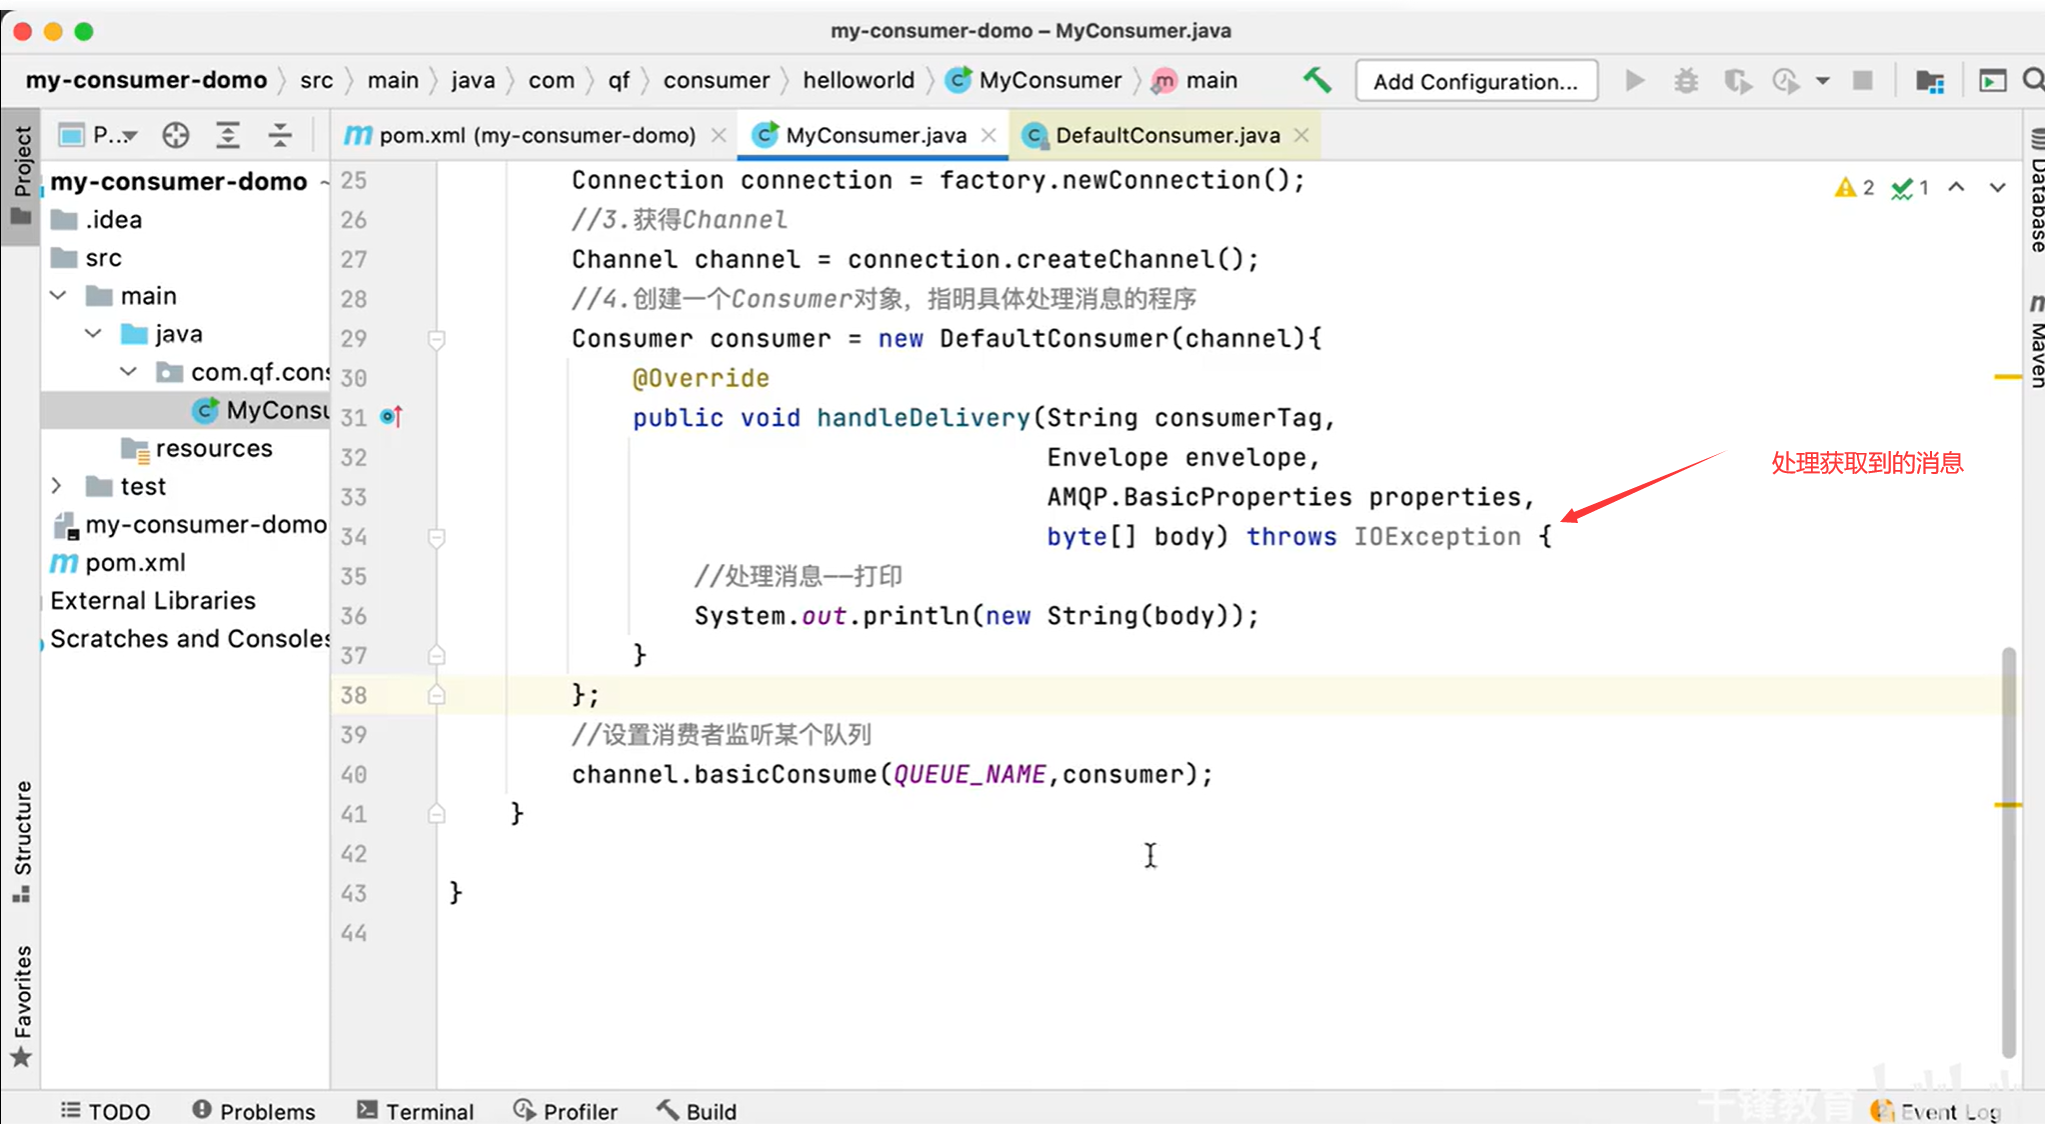The width and height of the screenshot is (2045, 1124).
Task: Click the Add Configuration button
Action: [x=1475, y=81]
